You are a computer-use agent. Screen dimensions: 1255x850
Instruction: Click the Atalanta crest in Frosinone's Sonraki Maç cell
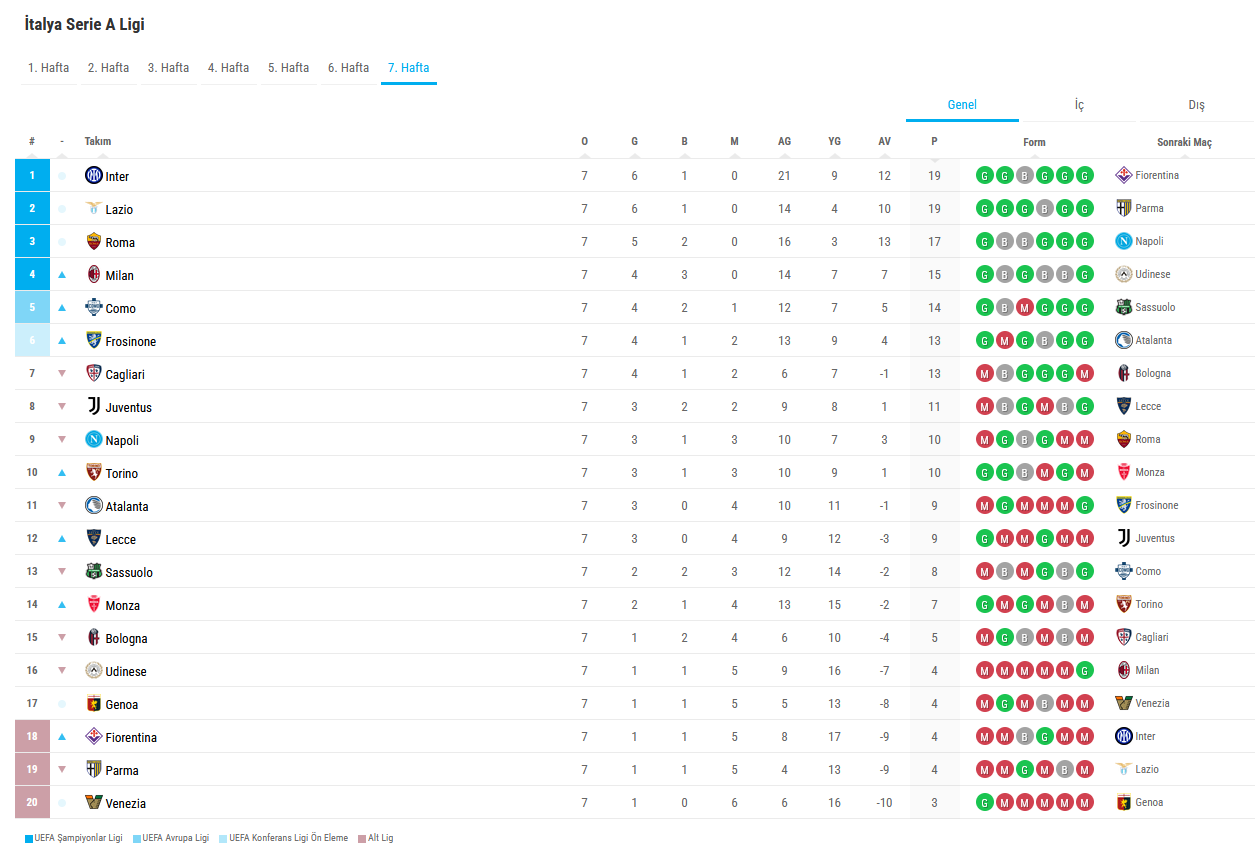(x=1124, y=340)
